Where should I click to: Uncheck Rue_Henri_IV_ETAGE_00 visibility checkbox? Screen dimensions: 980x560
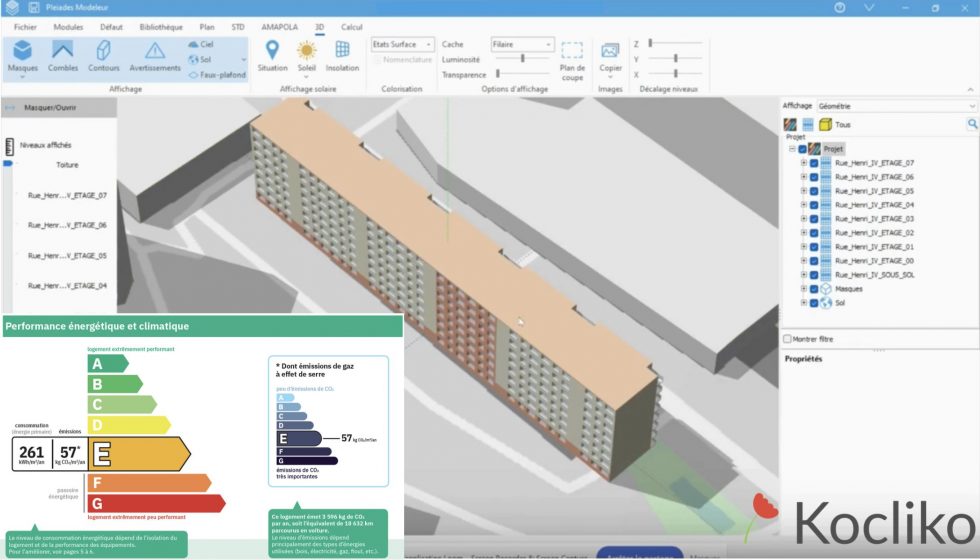click(814, 261)
